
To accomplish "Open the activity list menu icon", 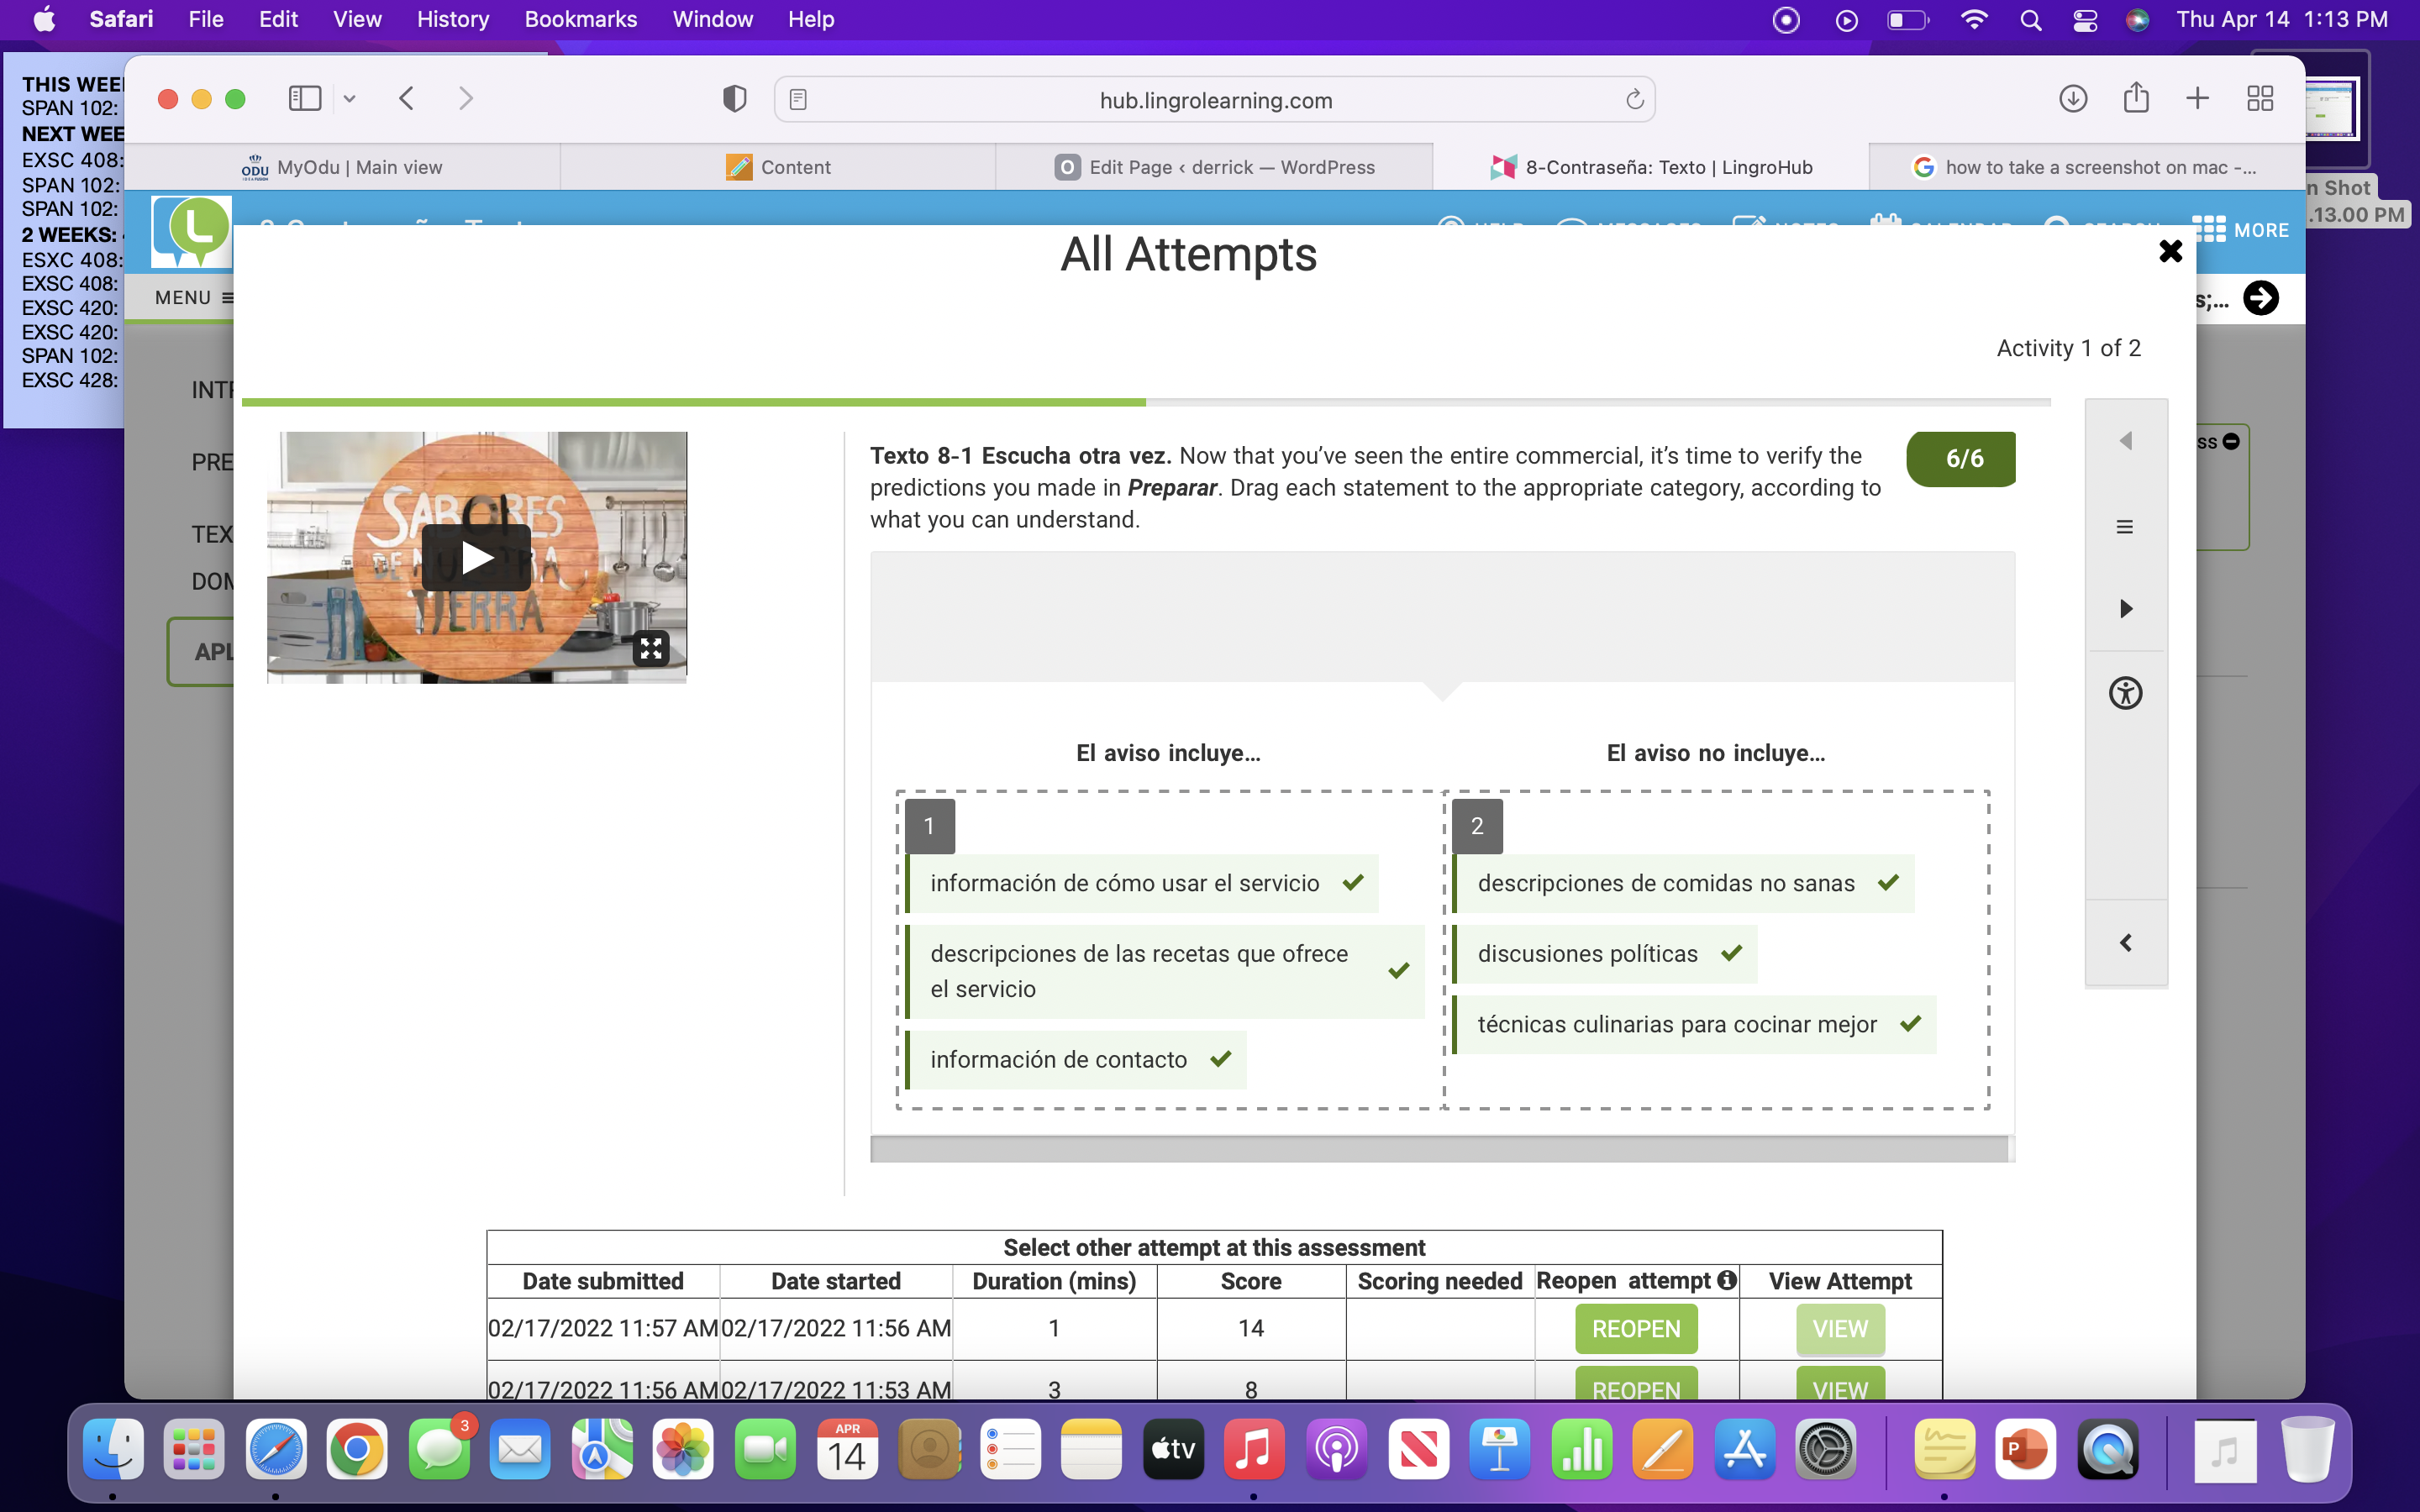I will tap(2125, 527).
